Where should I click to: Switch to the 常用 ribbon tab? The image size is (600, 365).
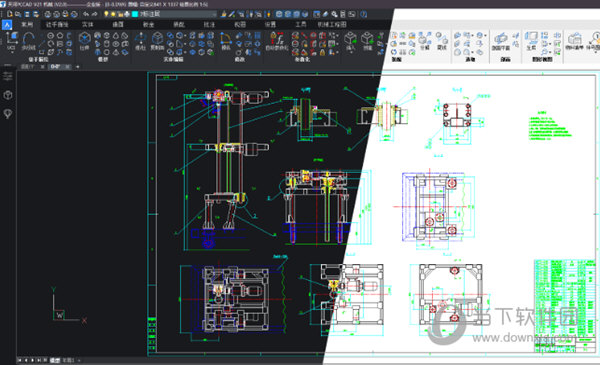coord(27,24)
